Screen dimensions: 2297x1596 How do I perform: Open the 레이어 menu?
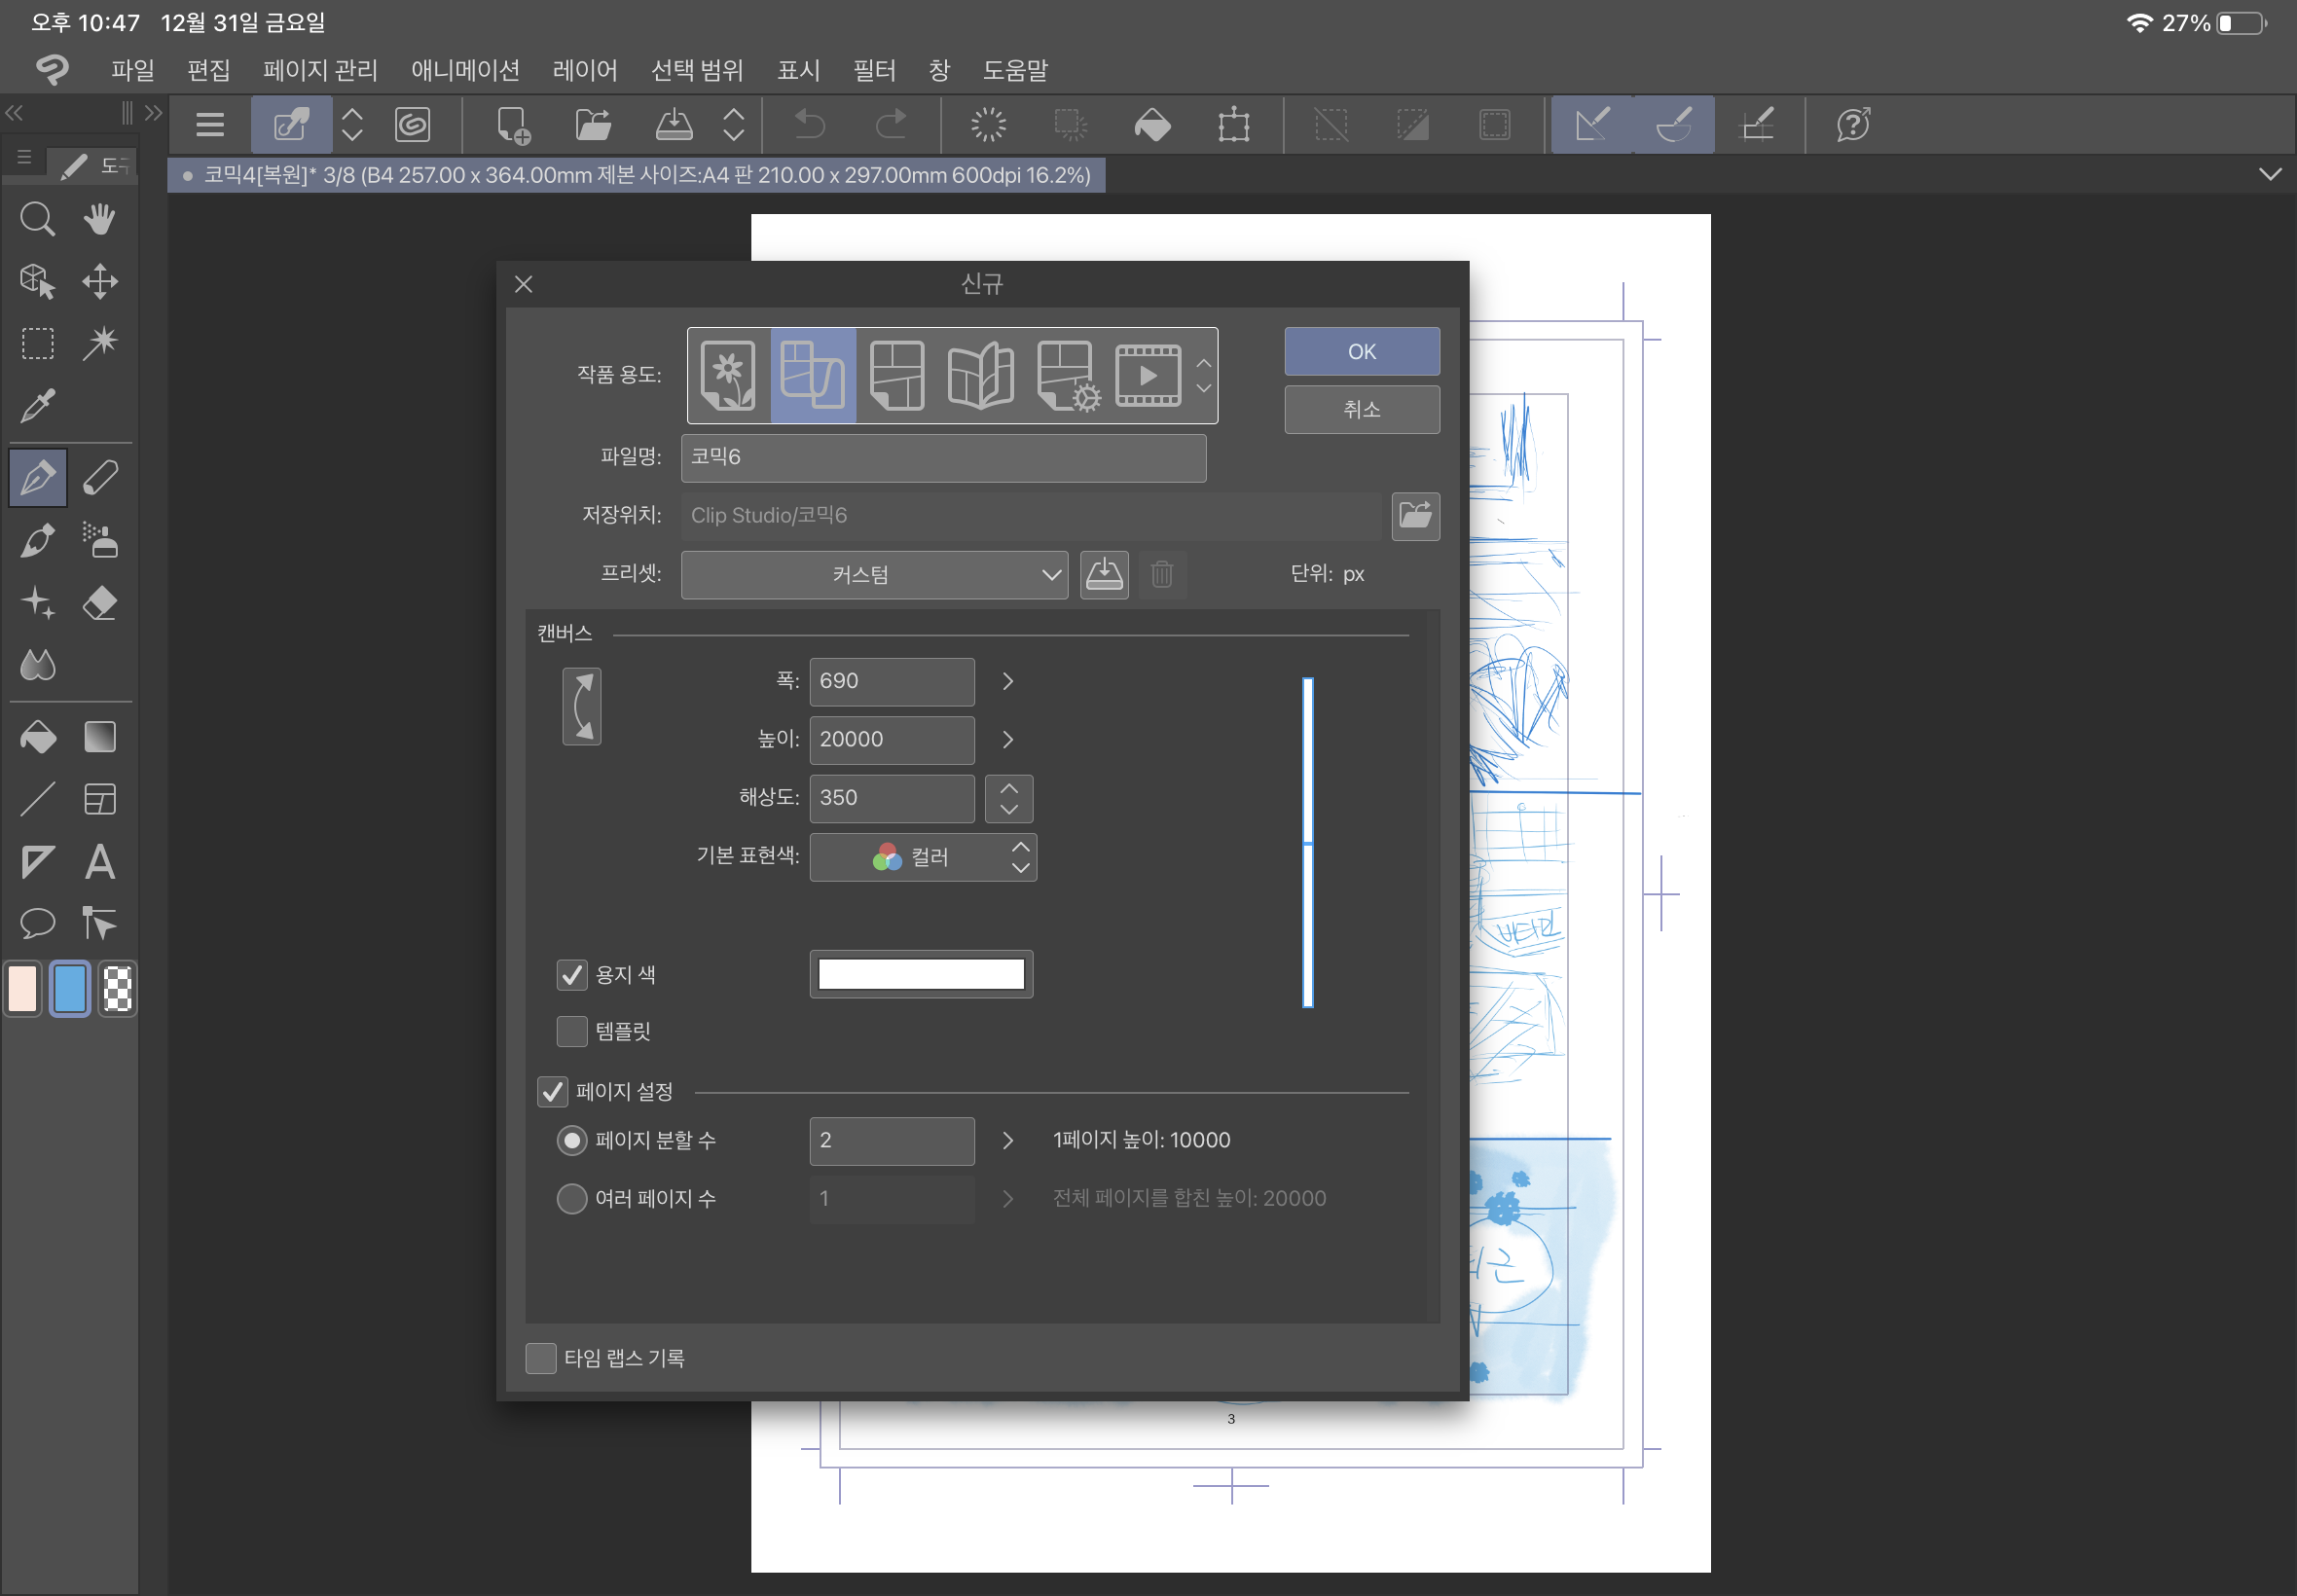tap(585, 70)
